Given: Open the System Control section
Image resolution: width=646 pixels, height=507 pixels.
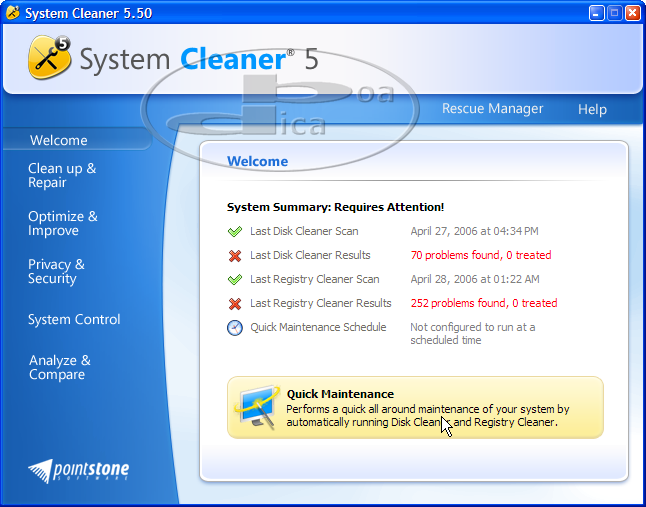Looking at the screenshot, I should (x=74, y=319).
